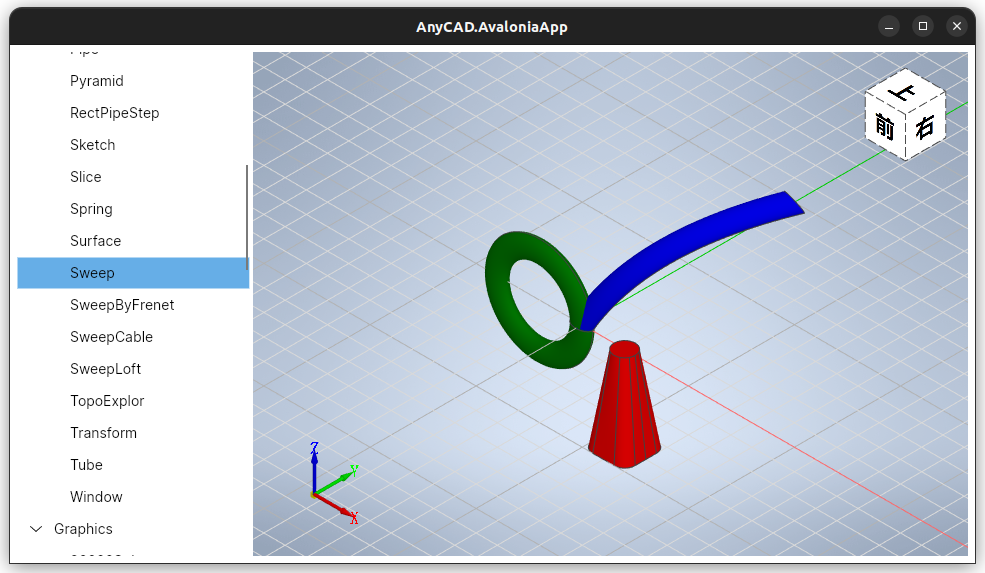Collapse the Graphics group chevron
The height and width of the screenshot is (573, 985).
click(36, 530)
